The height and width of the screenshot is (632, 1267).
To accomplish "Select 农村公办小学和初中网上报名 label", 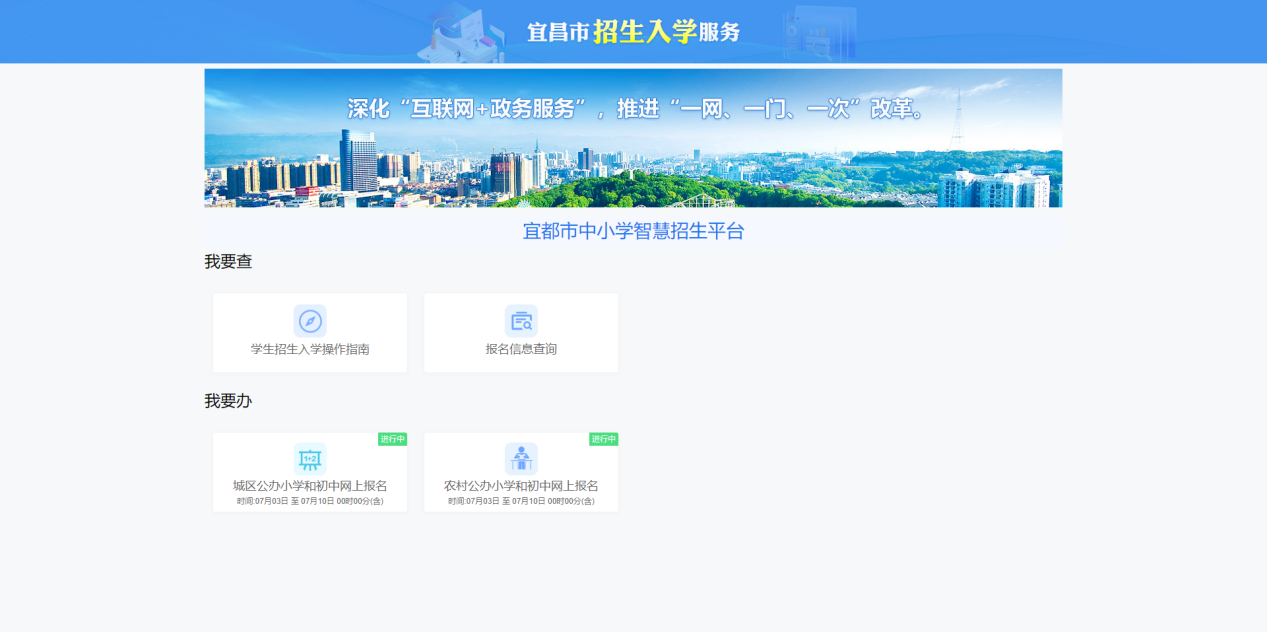I will coord(521,486).
